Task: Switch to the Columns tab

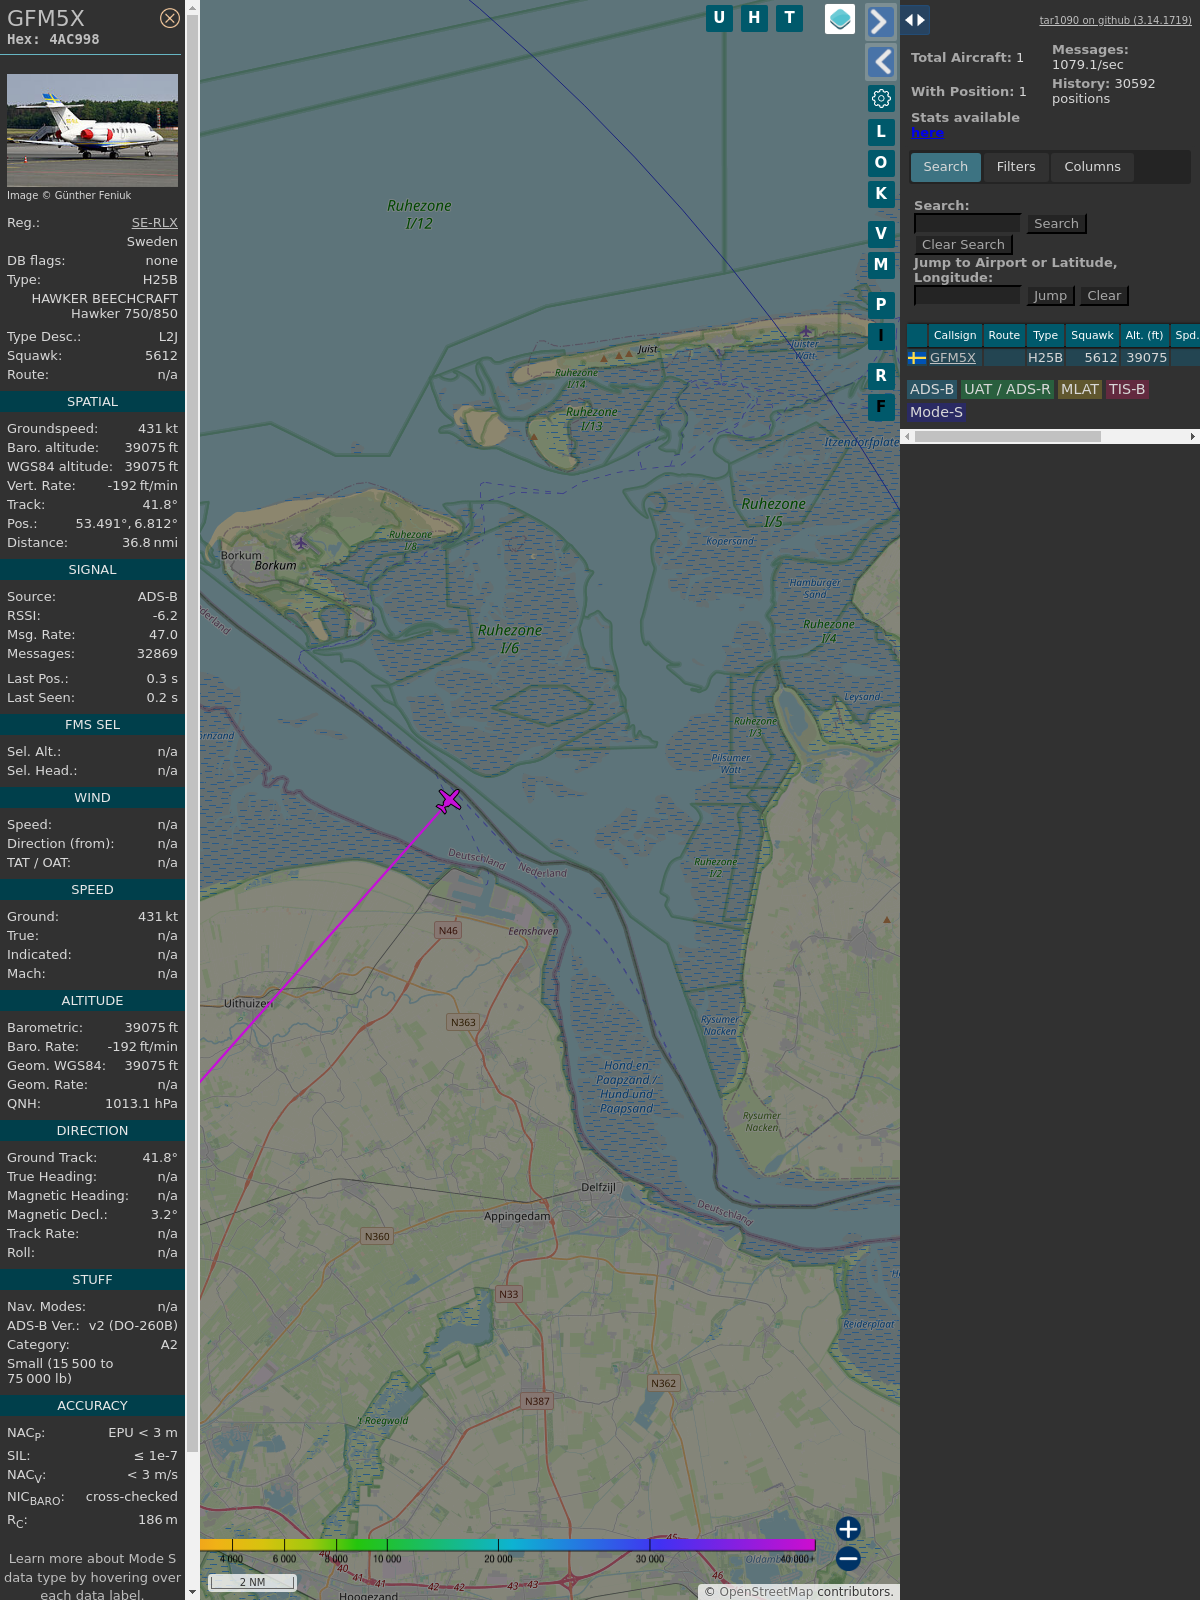Action: click(1092, 167)
